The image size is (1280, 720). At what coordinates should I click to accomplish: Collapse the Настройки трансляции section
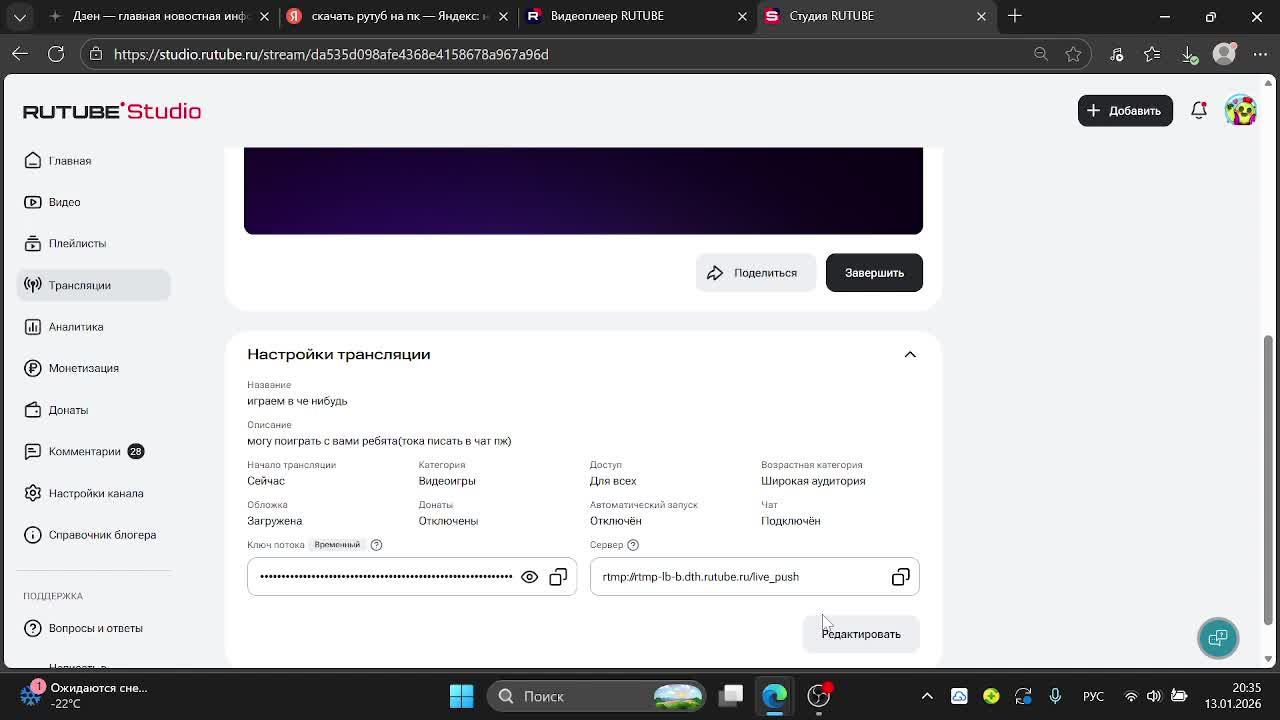pyautogui.click(x=910, y=354)
